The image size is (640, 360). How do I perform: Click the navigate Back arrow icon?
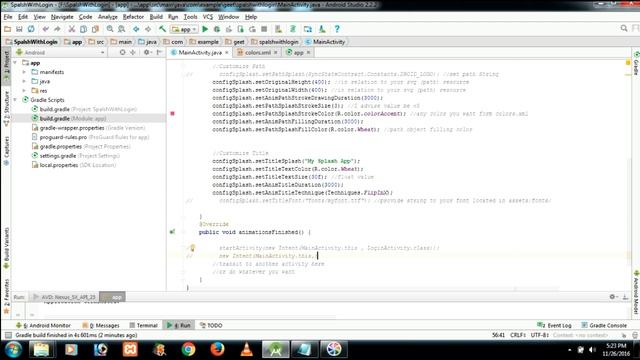(136, 29)
